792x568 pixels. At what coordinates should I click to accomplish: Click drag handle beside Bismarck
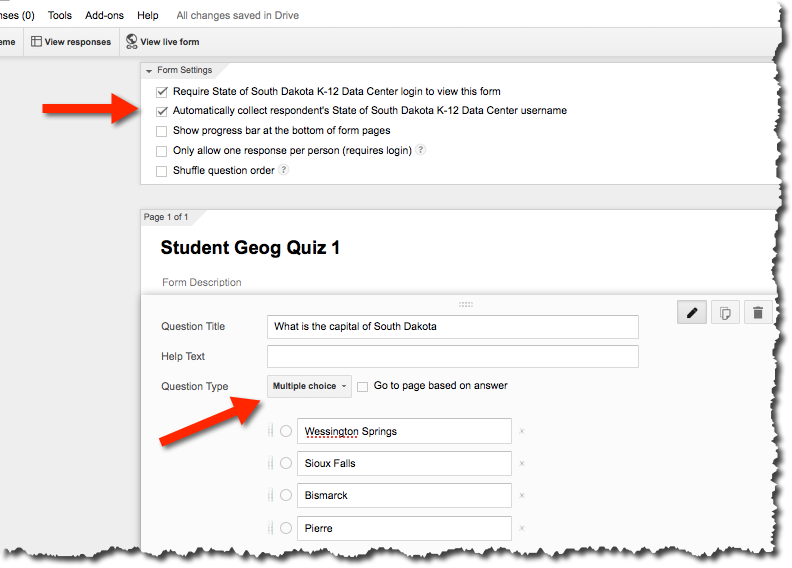click(270, 495)
